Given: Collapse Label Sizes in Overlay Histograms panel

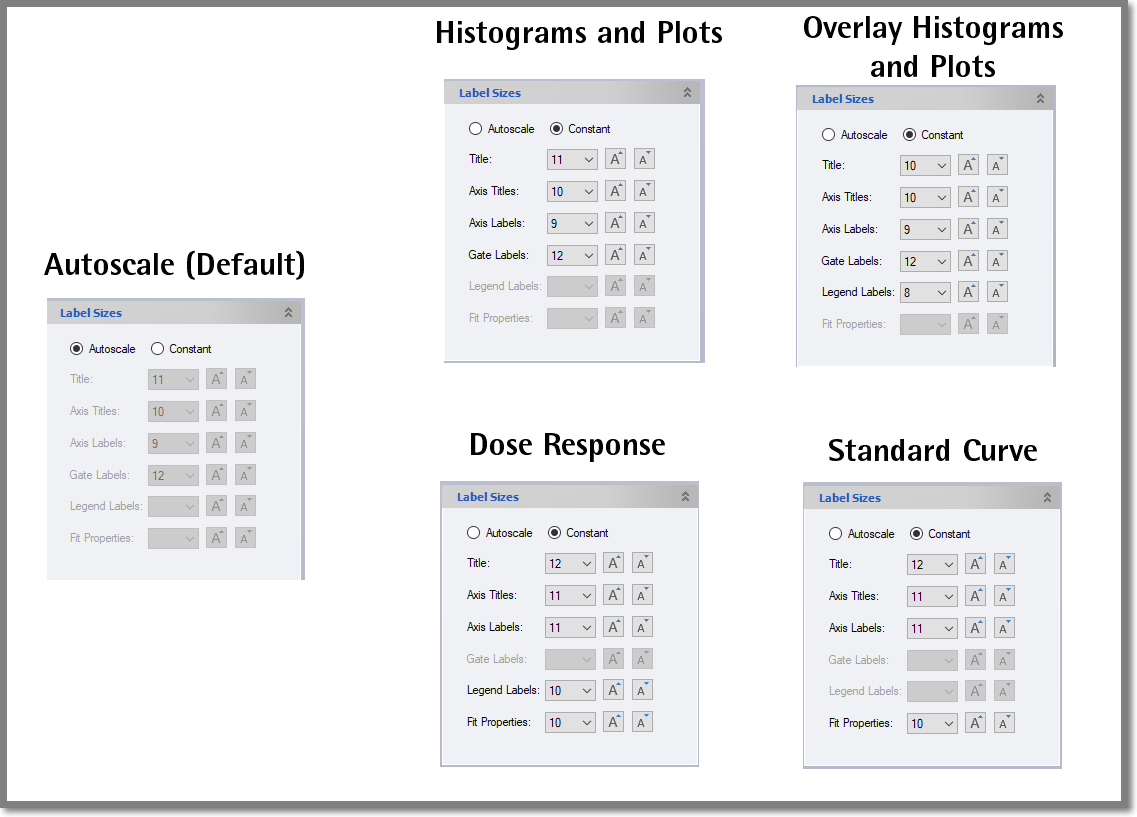Looking at the screenshot, I should (1040, 99).
